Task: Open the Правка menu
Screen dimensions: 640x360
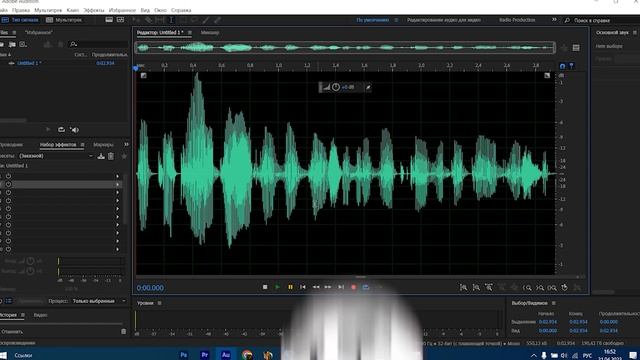Action: click(x=21, y=10)
